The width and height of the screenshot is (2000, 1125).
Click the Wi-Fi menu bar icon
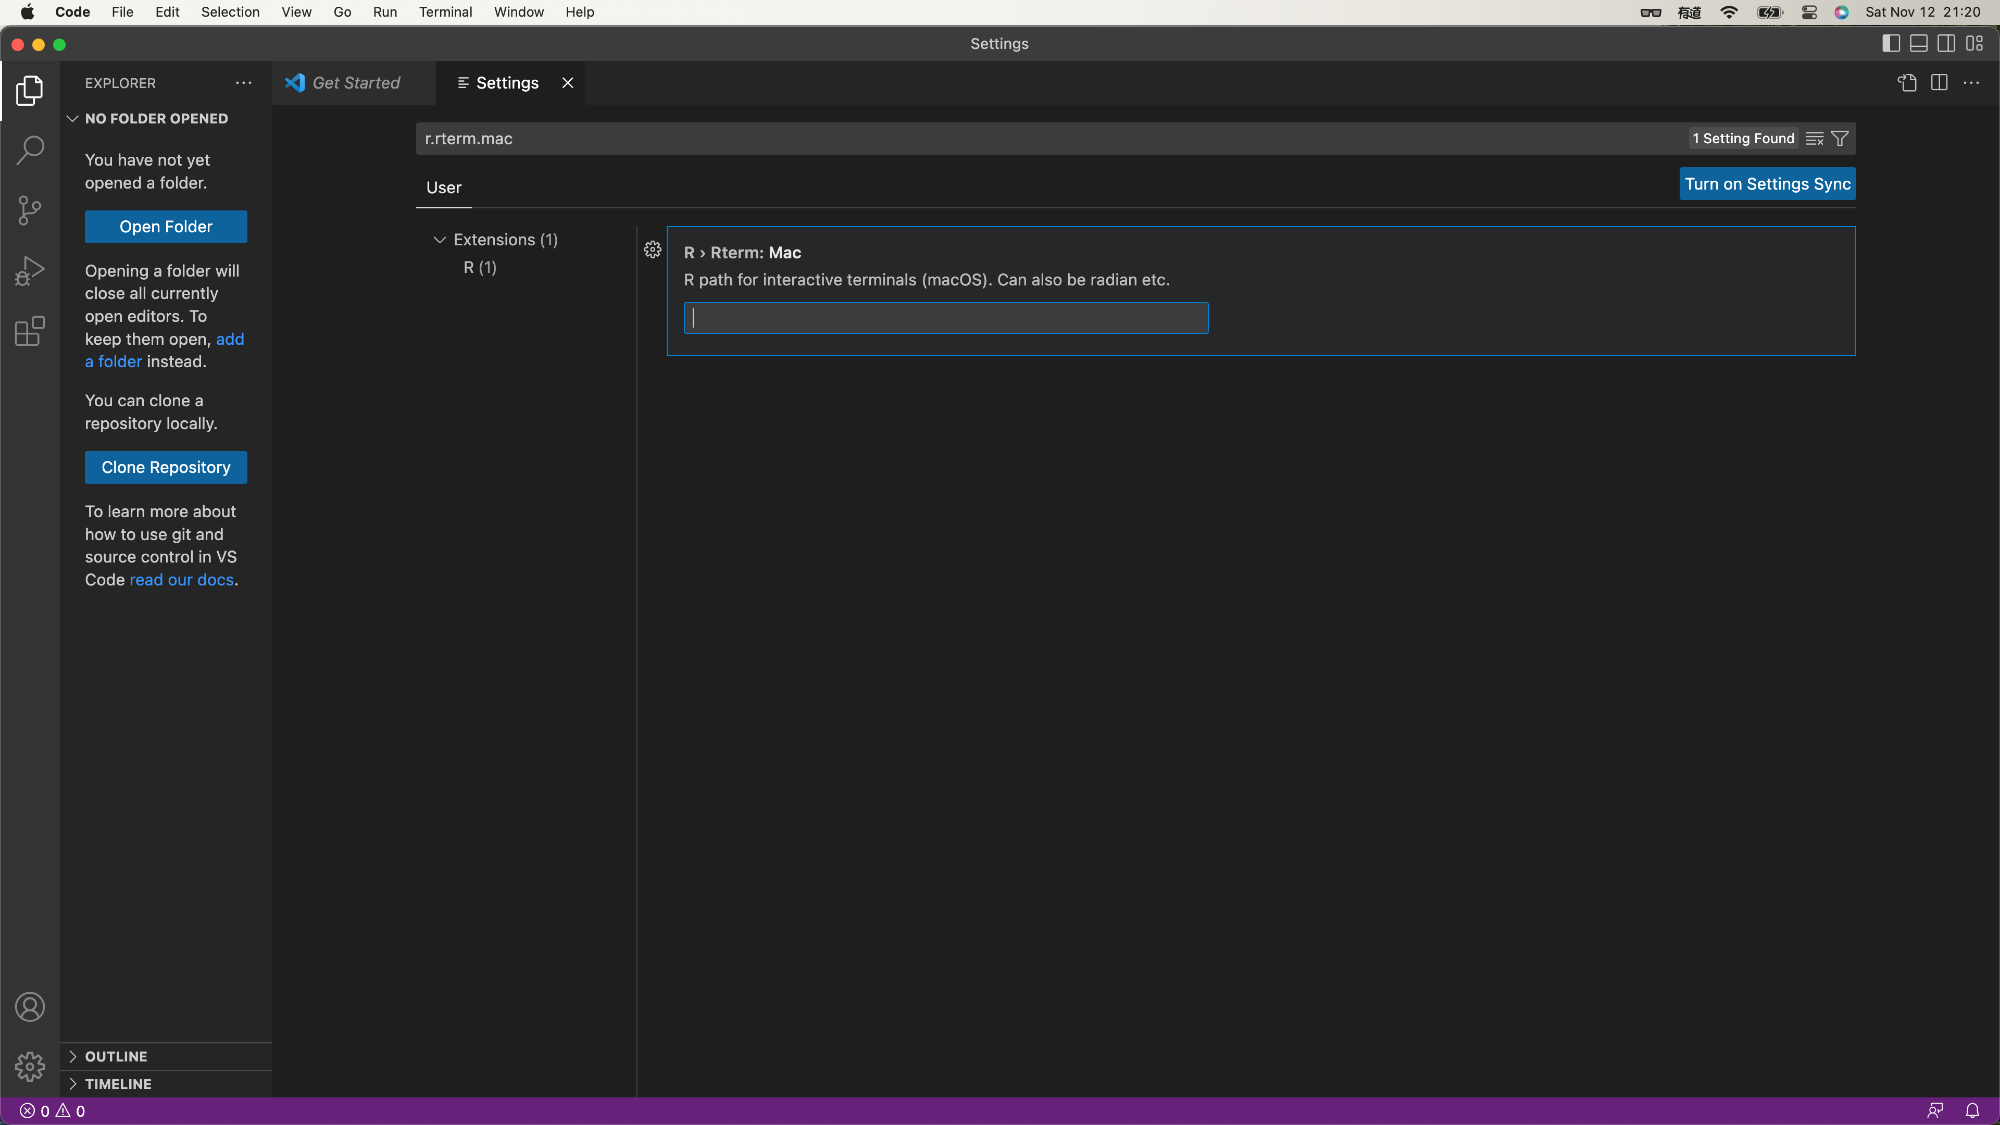click(x=1729, y=12)
